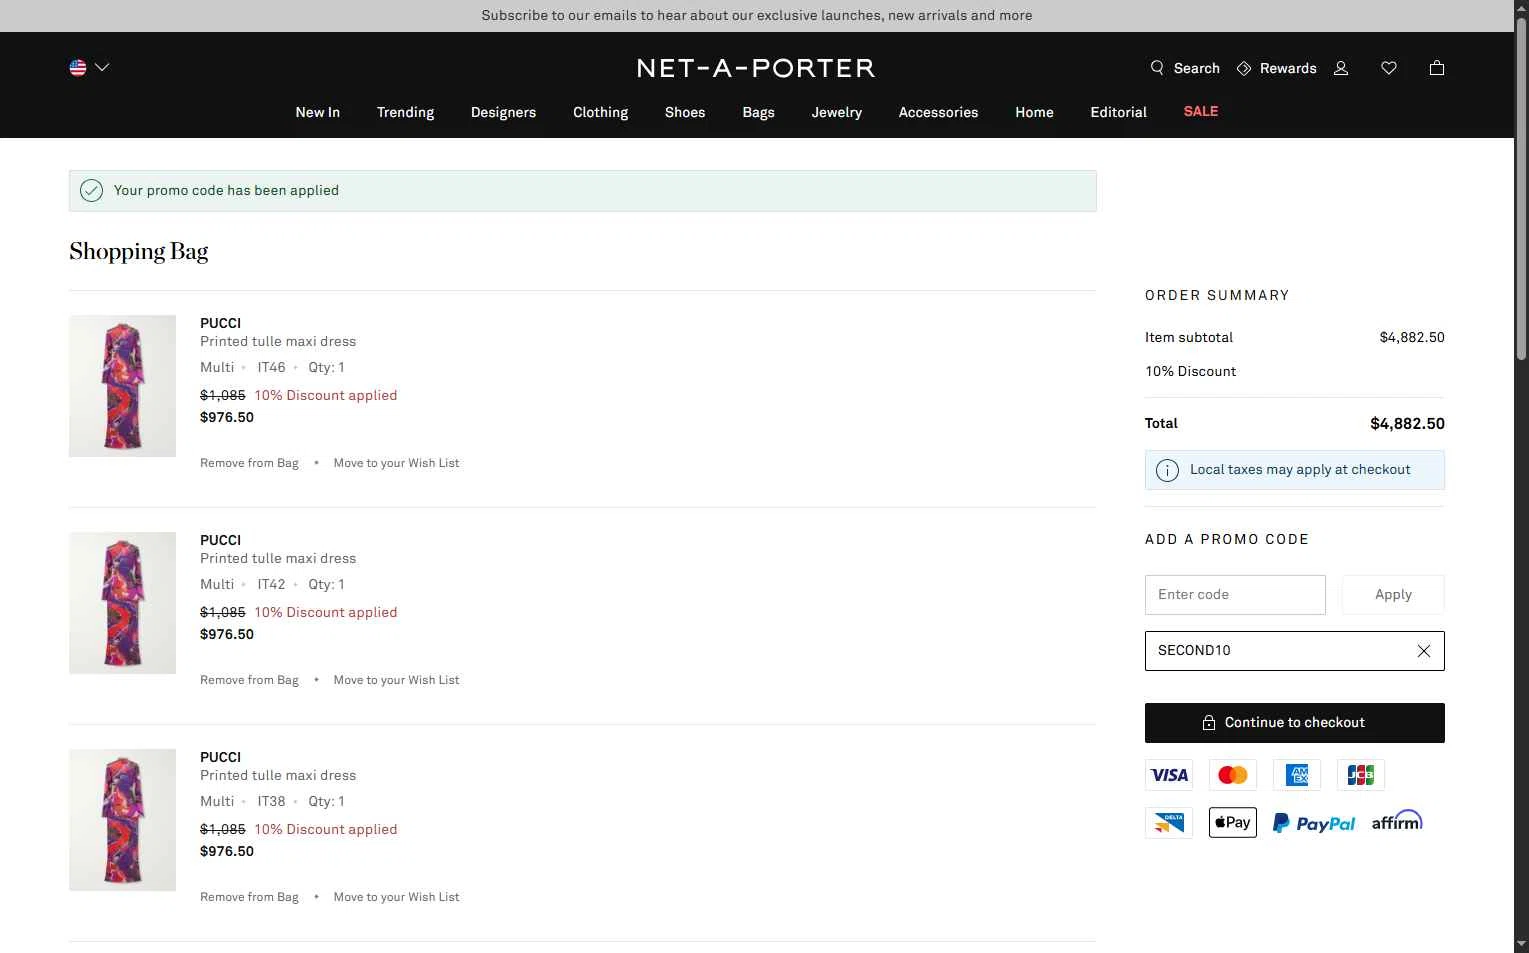Viewport: 1529px width, 953px height.
Task: Click the lock icon on checkout button
Action: (1209, 723)
